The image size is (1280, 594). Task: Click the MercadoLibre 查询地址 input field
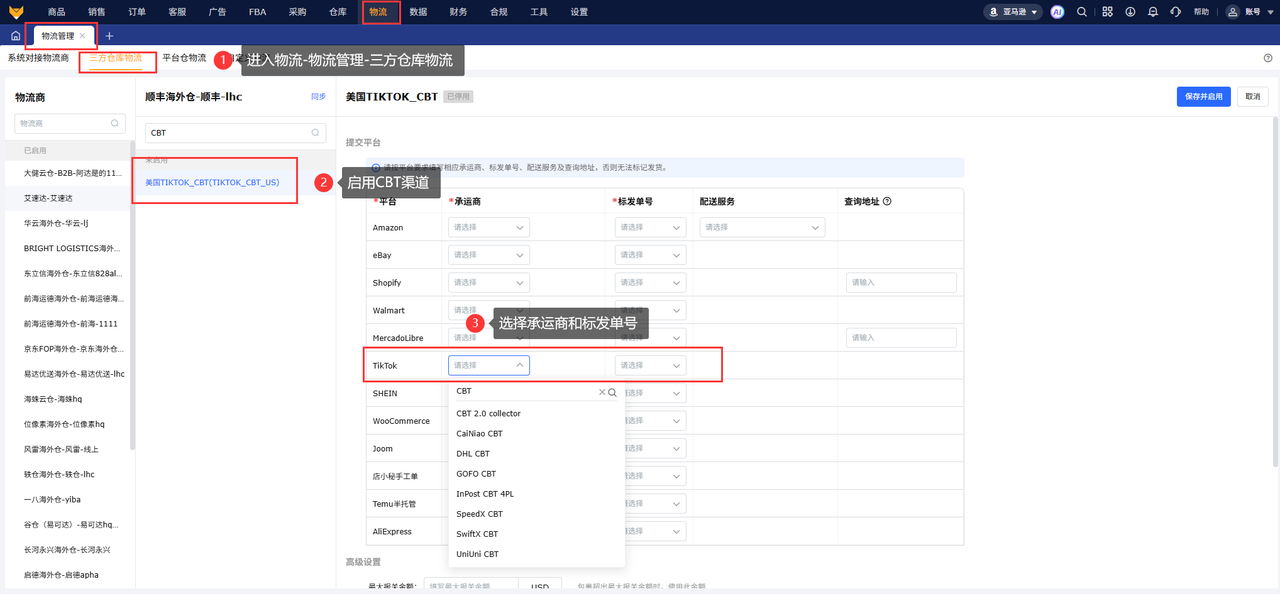click(x=901, y=337)
